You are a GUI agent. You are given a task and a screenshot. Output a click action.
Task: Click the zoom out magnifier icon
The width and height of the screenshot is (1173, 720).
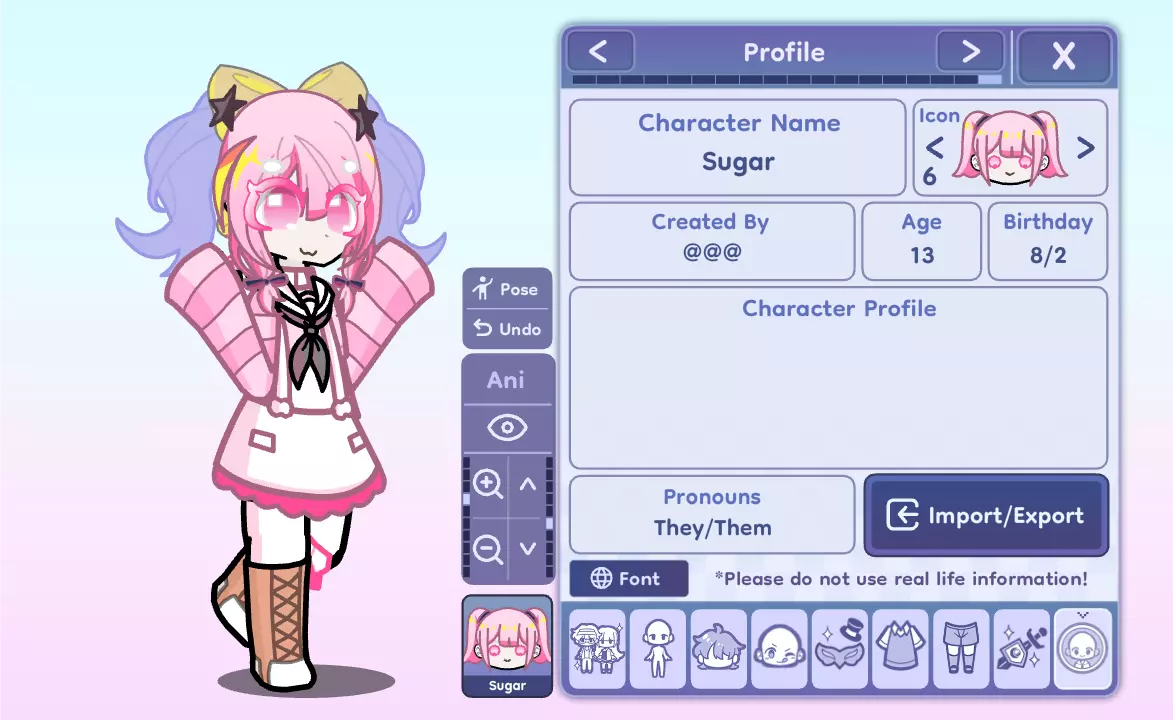(x=488, y=549)
